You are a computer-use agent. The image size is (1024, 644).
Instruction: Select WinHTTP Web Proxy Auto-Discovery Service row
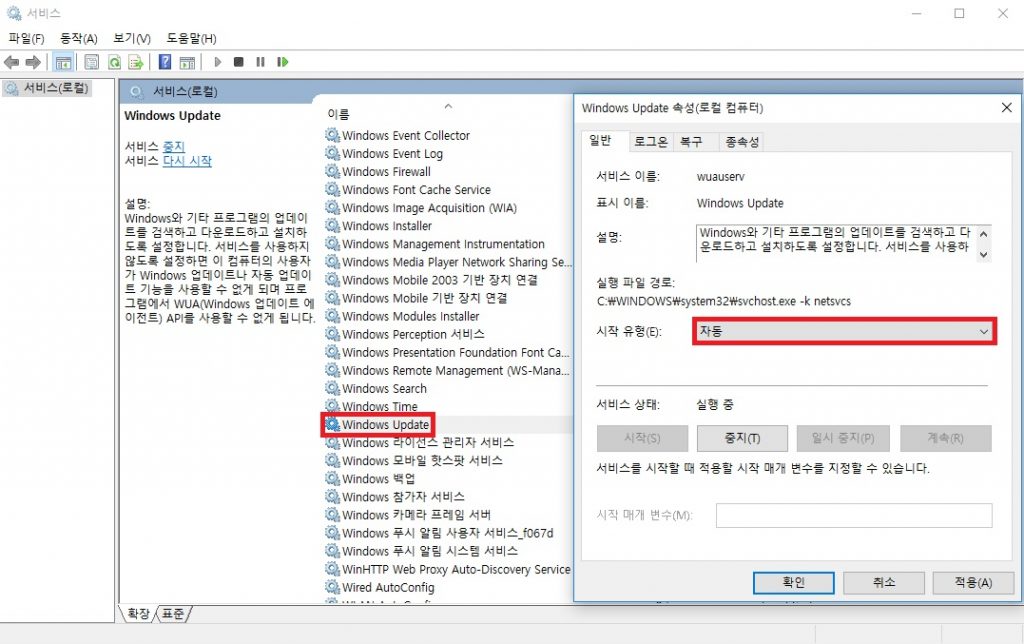(447, 570)
